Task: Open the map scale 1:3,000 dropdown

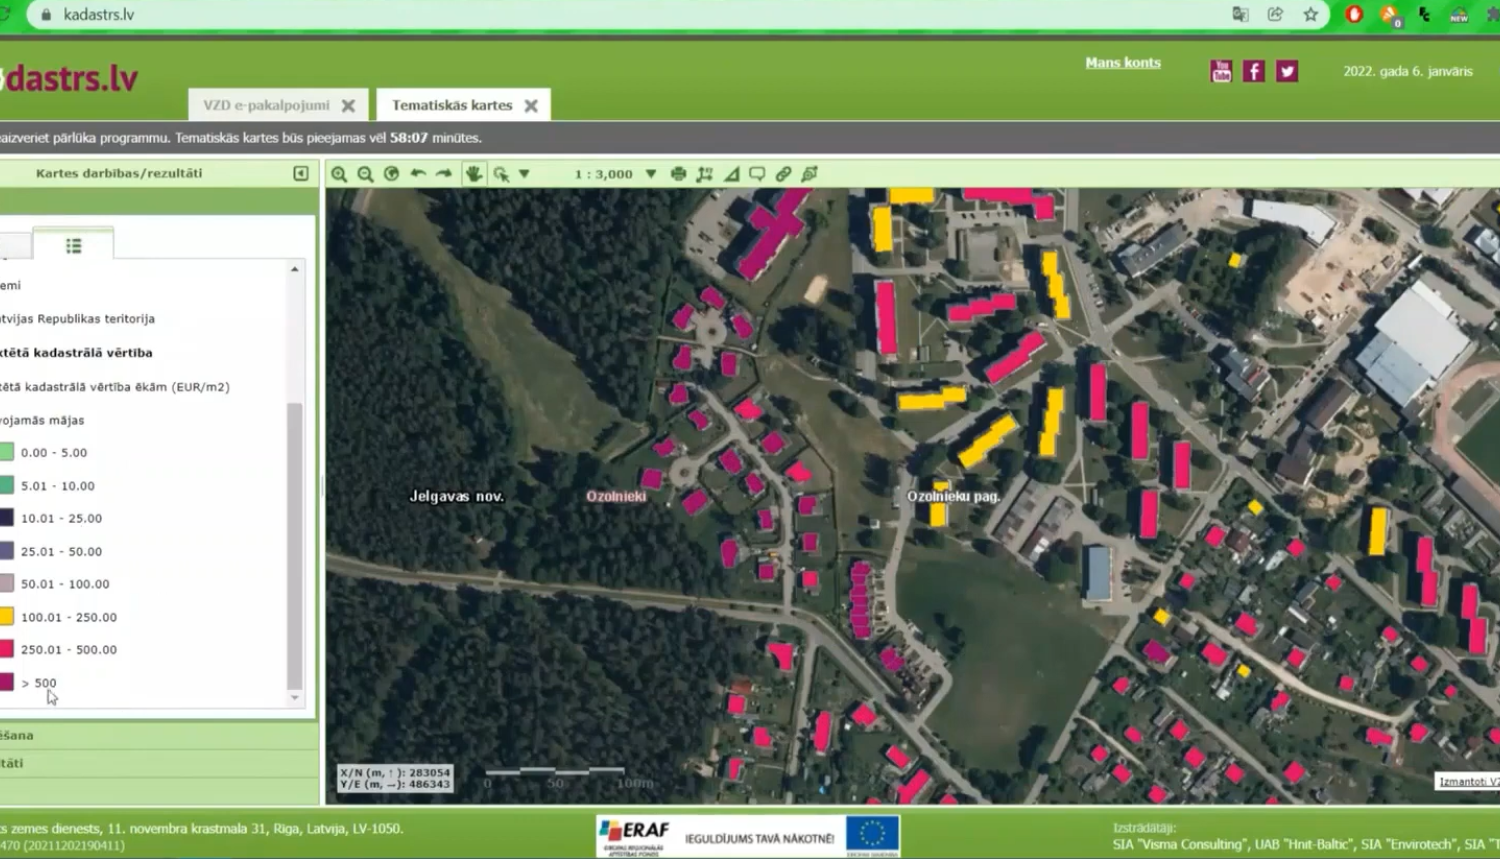Action: 651,174
